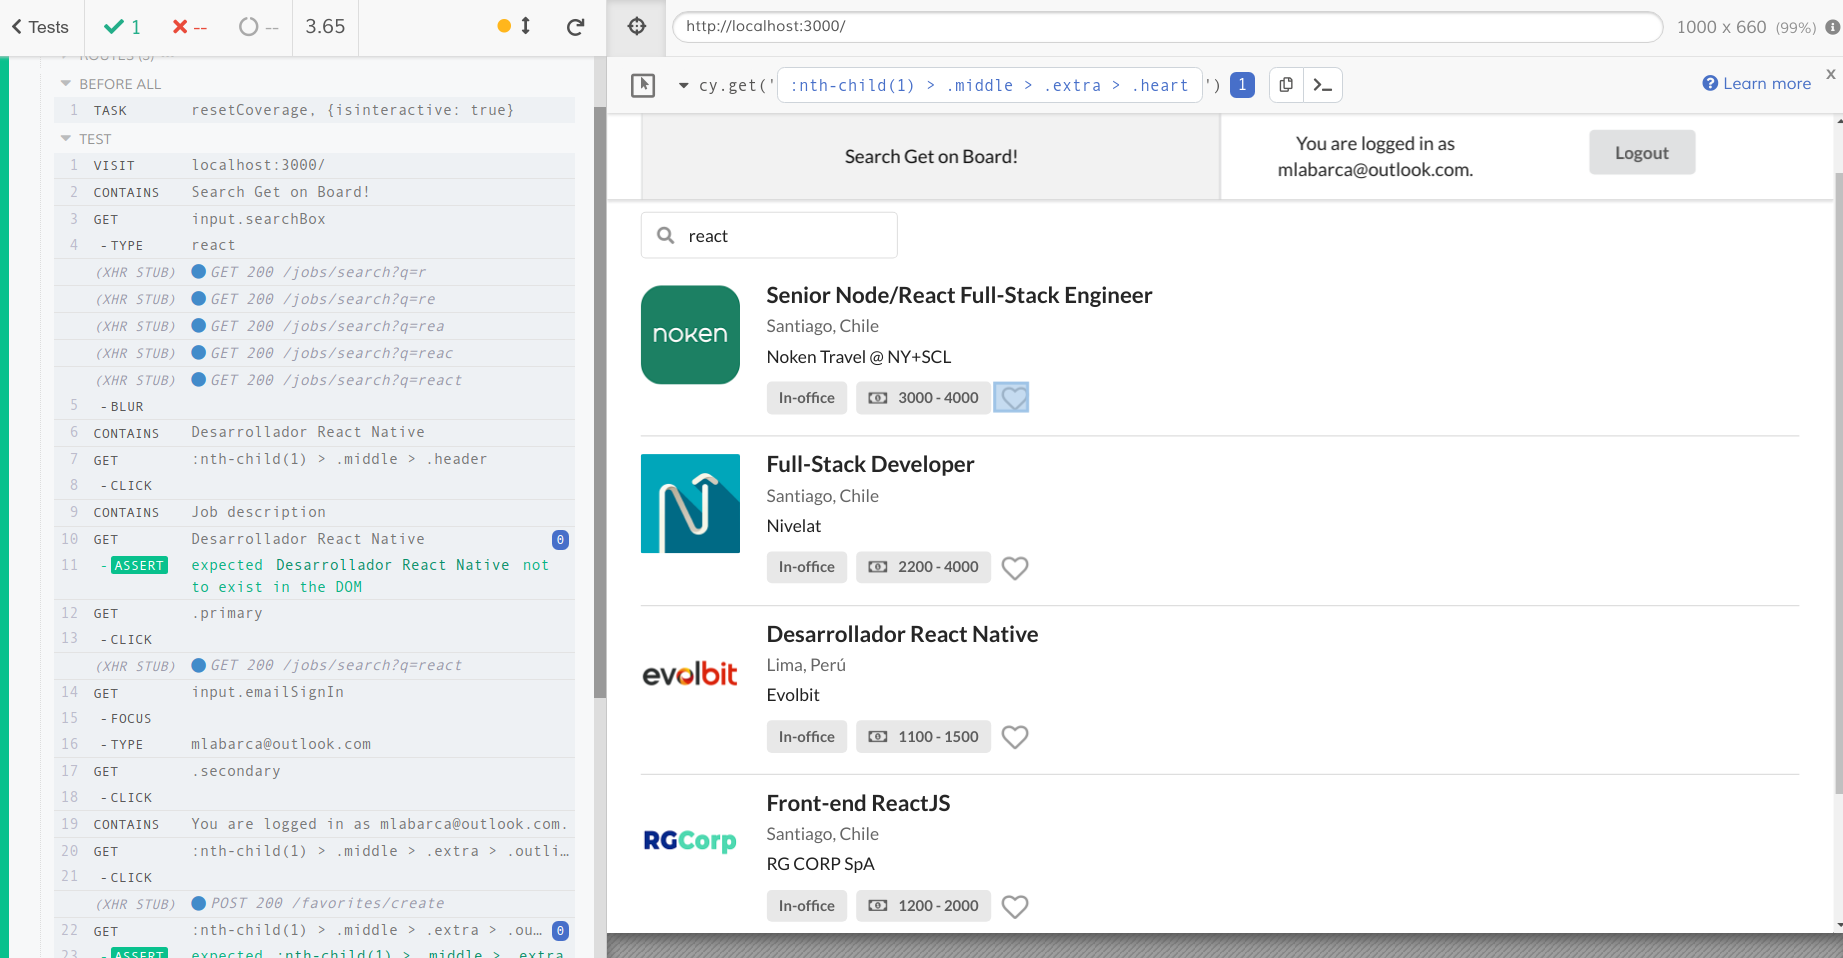Click the passed tests checkmark count
This screenshot has height=958, width=1843.
click(x=122, y=27)
